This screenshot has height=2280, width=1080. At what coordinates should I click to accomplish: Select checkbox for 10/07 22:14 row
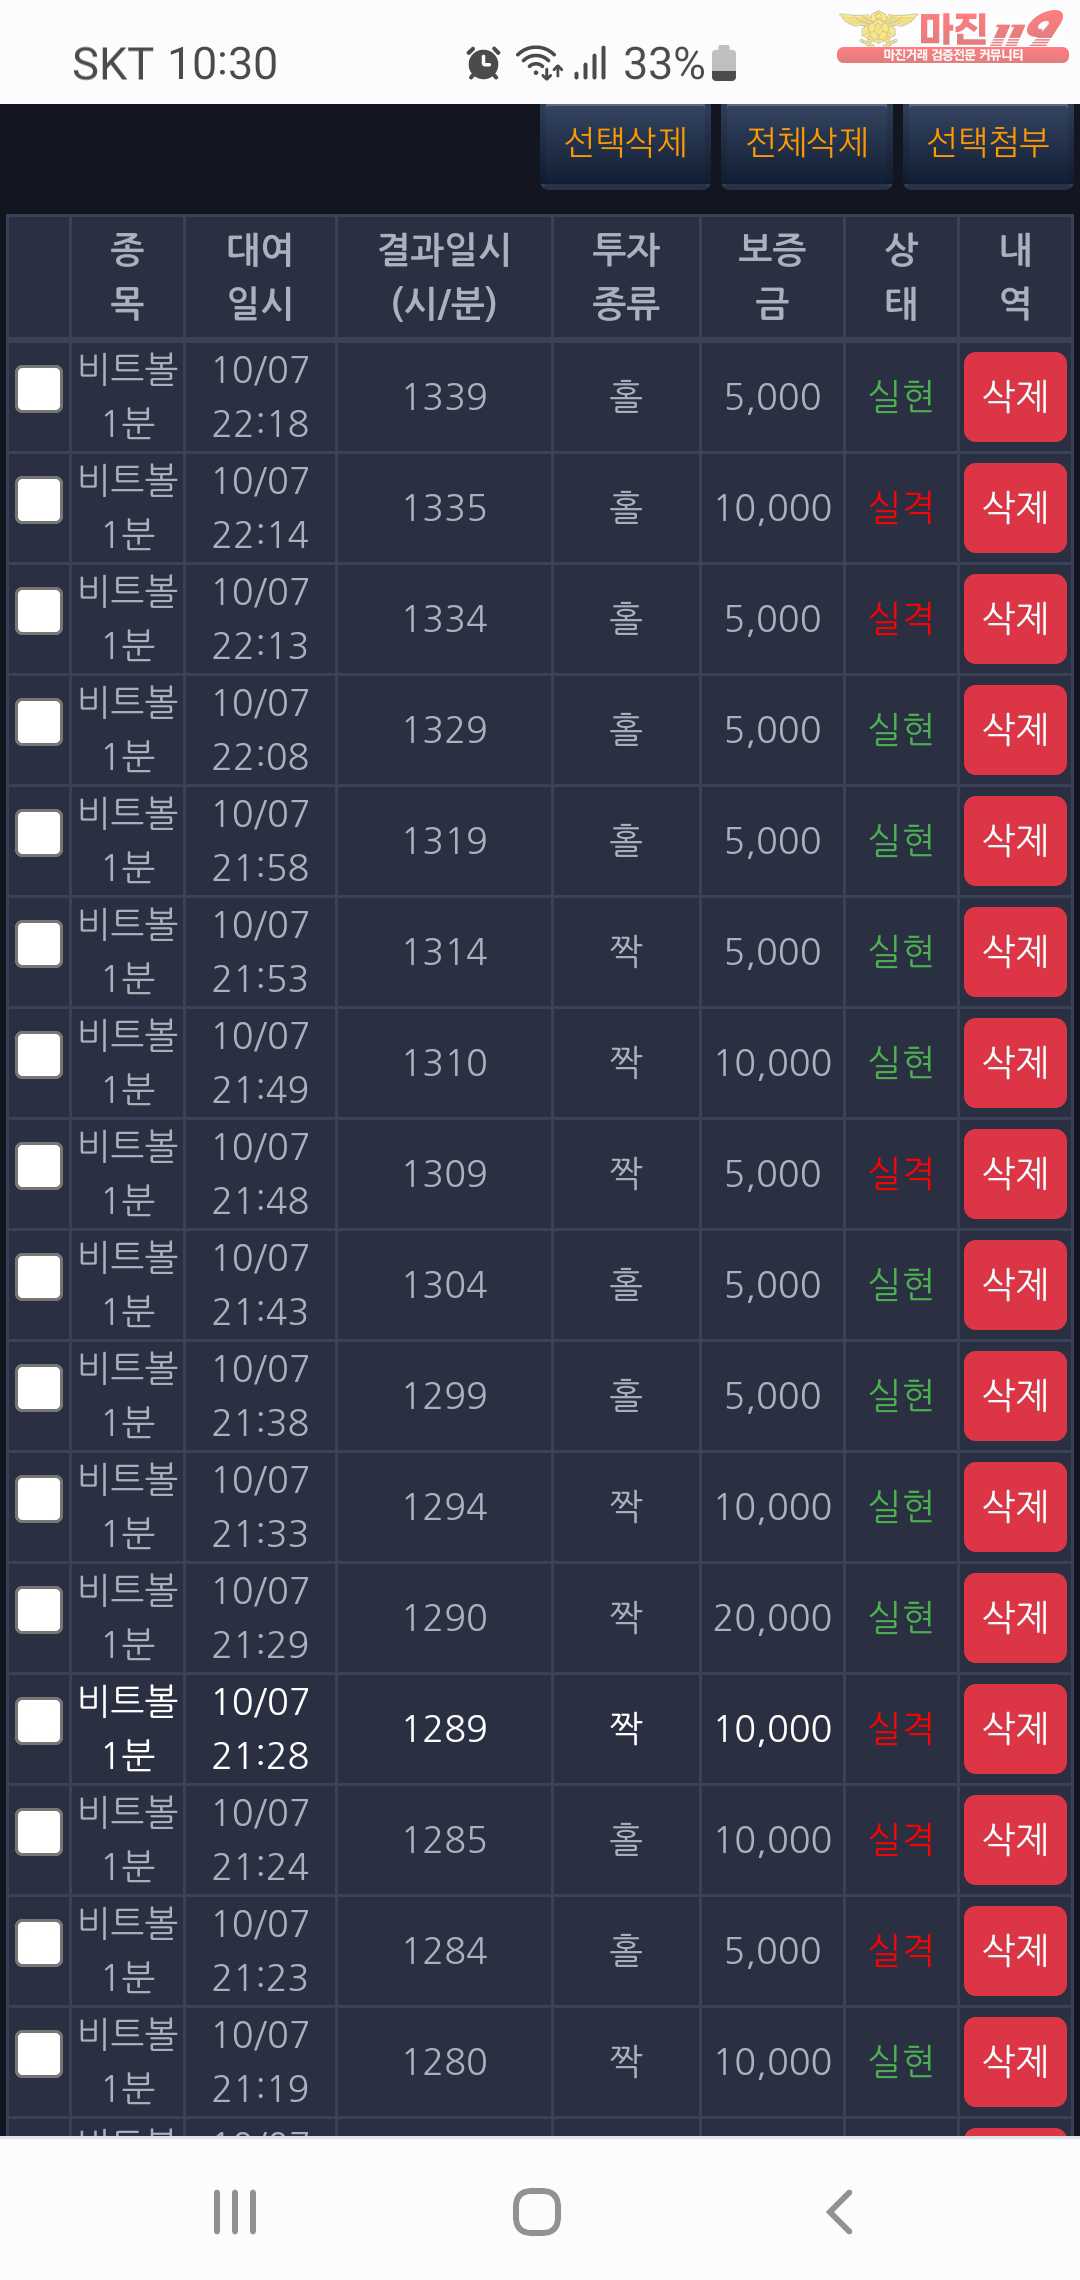click(39, 501)
